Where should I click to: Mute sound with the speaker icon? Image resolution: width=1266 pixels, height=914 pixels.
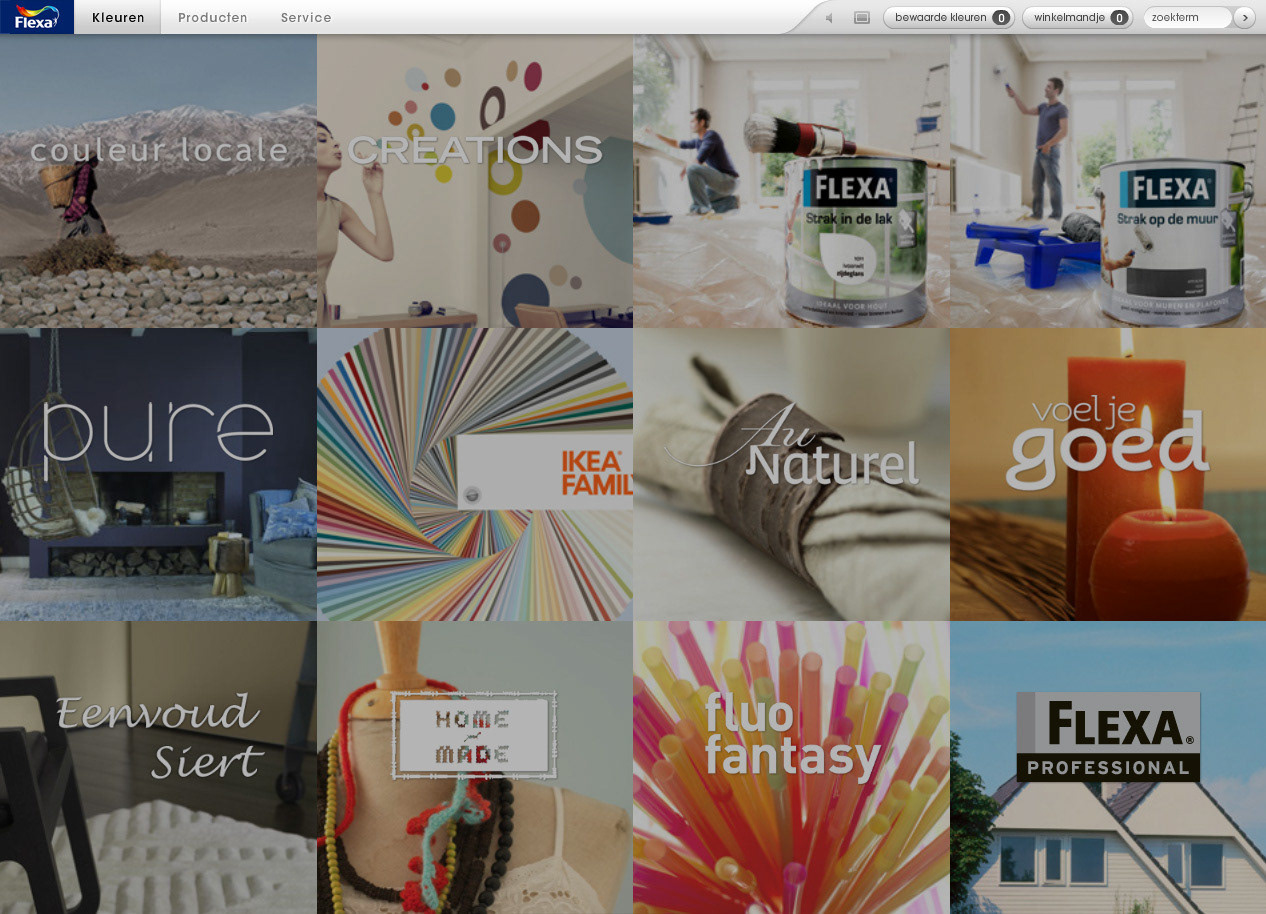tap(828, 18)
